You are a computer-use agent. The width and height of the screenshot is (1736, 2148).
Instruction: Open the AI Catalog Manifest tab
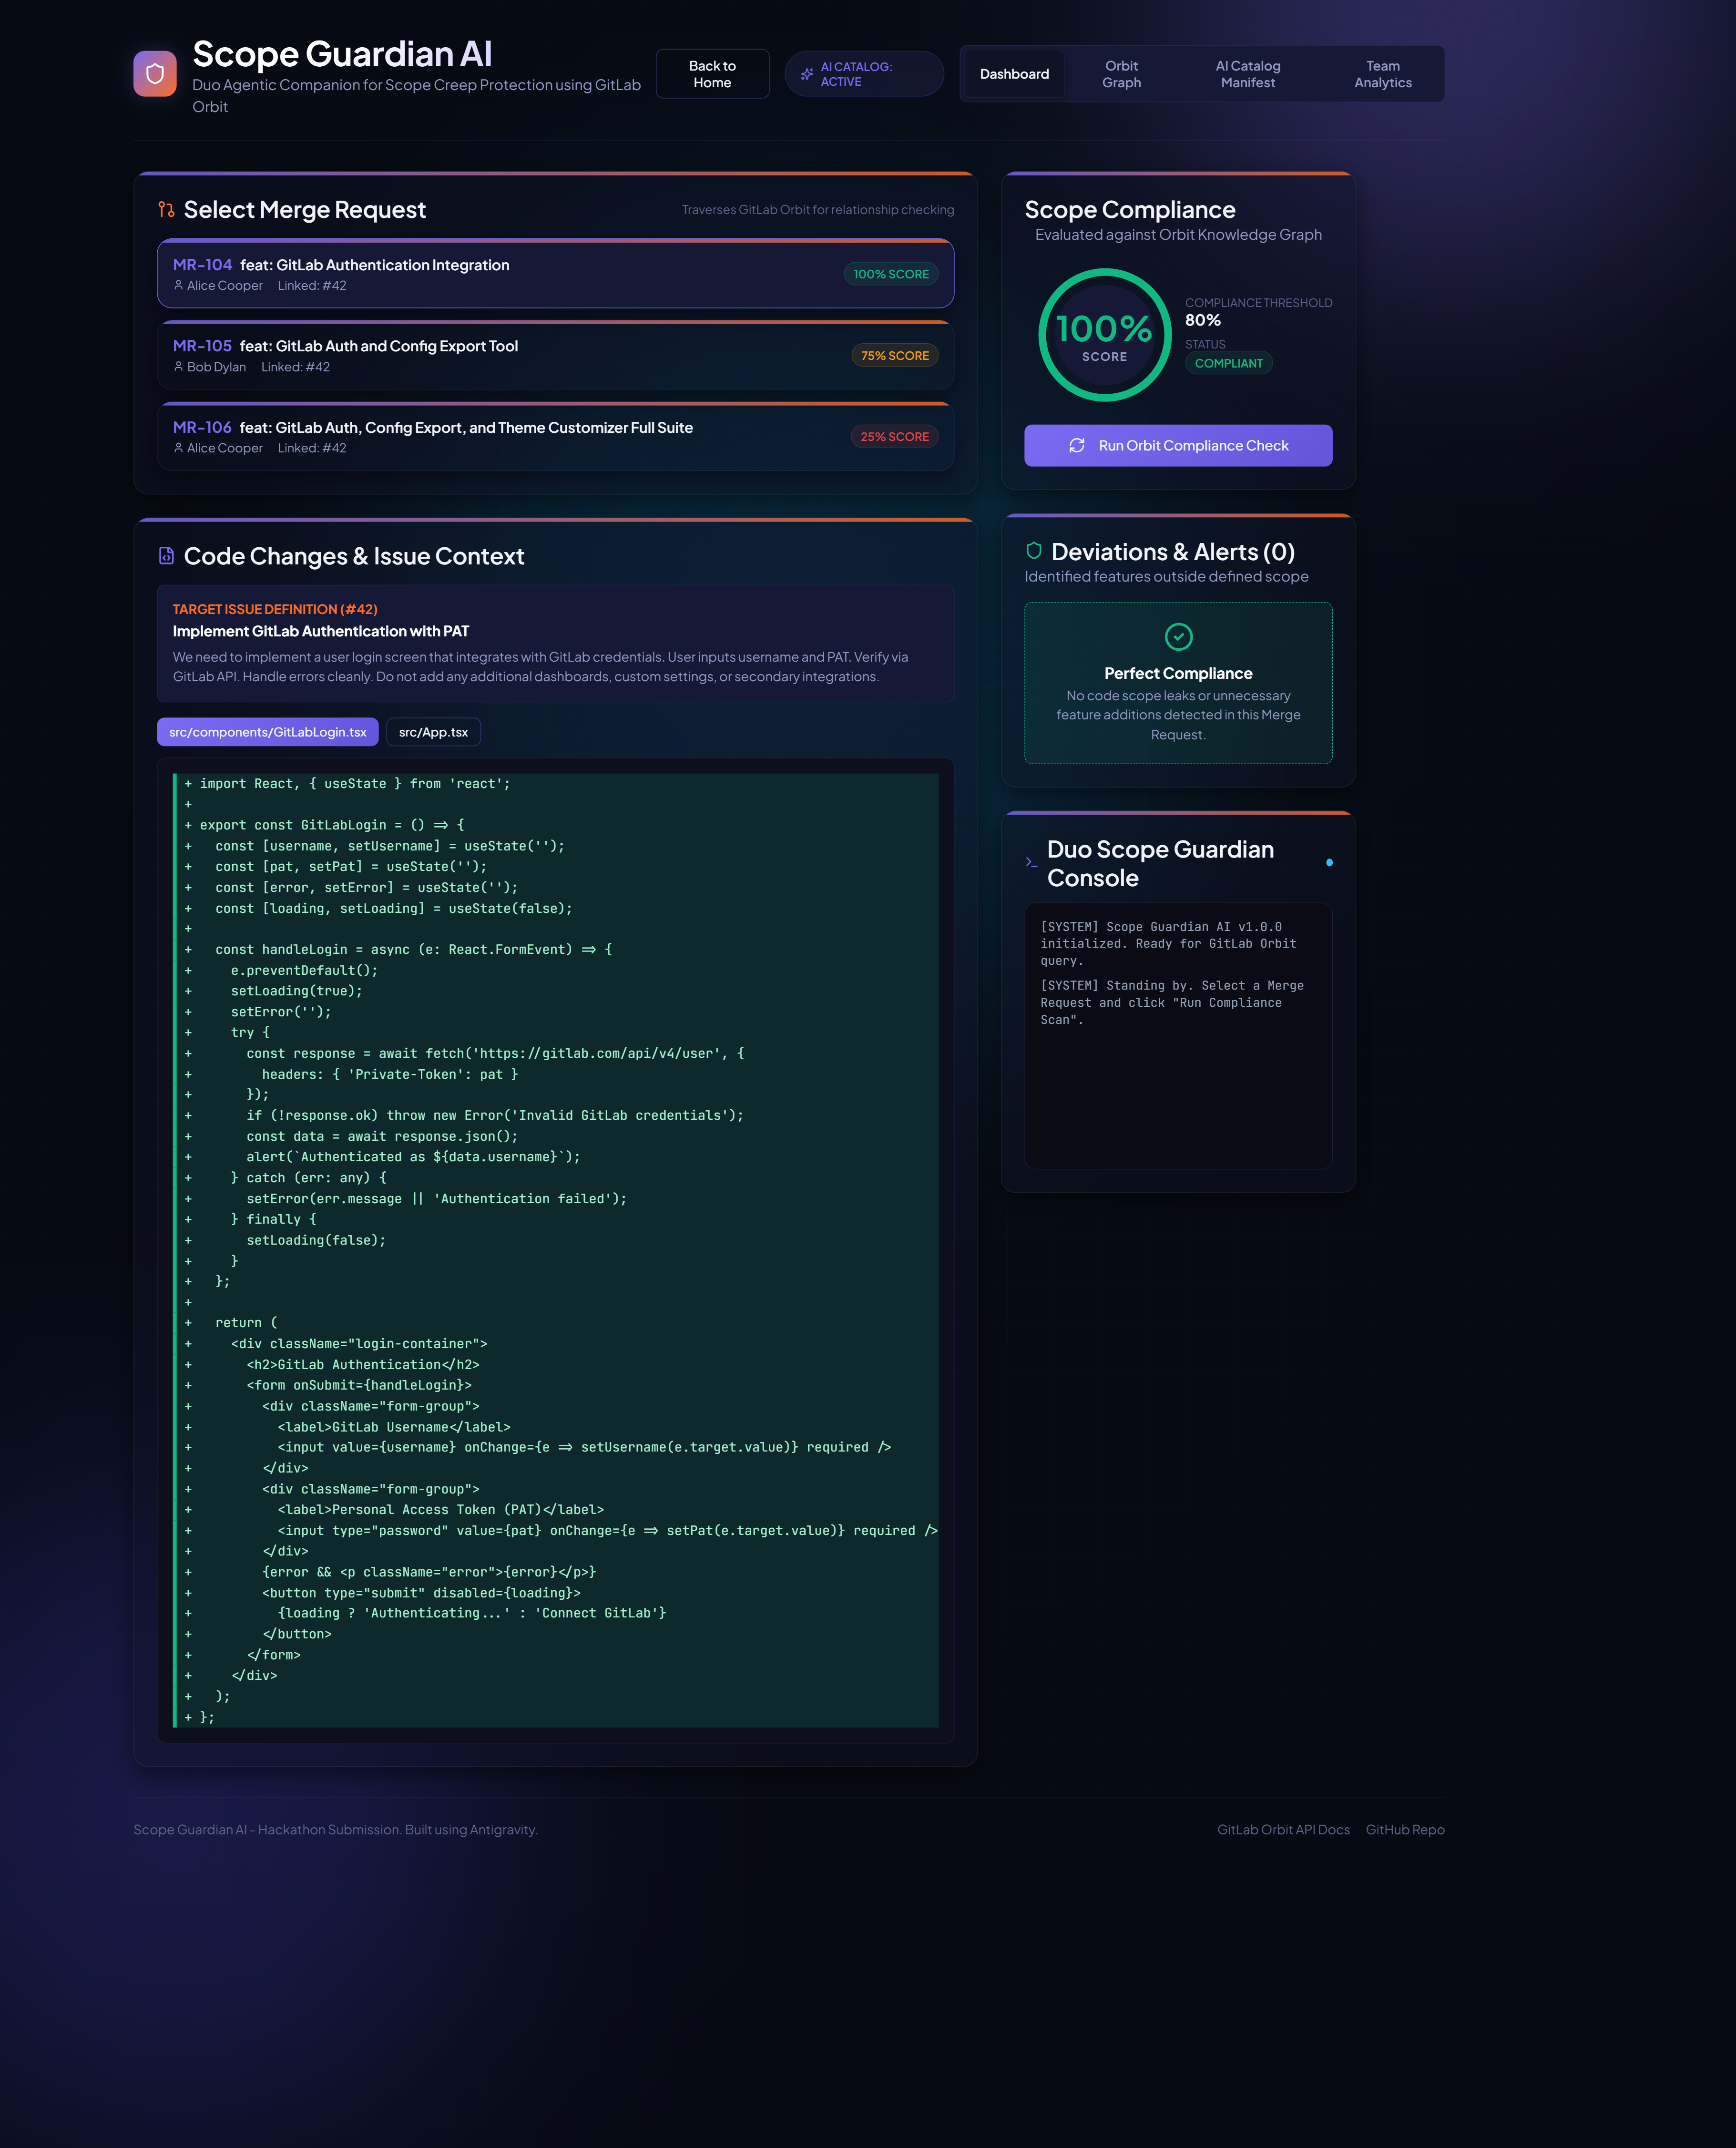[1247, 74]
